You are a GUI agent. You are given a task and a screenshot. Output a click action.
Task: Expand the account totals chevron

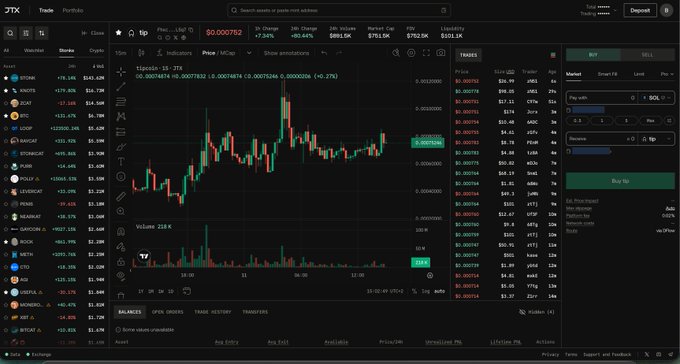pyautogui.click(x=615, y=10)
